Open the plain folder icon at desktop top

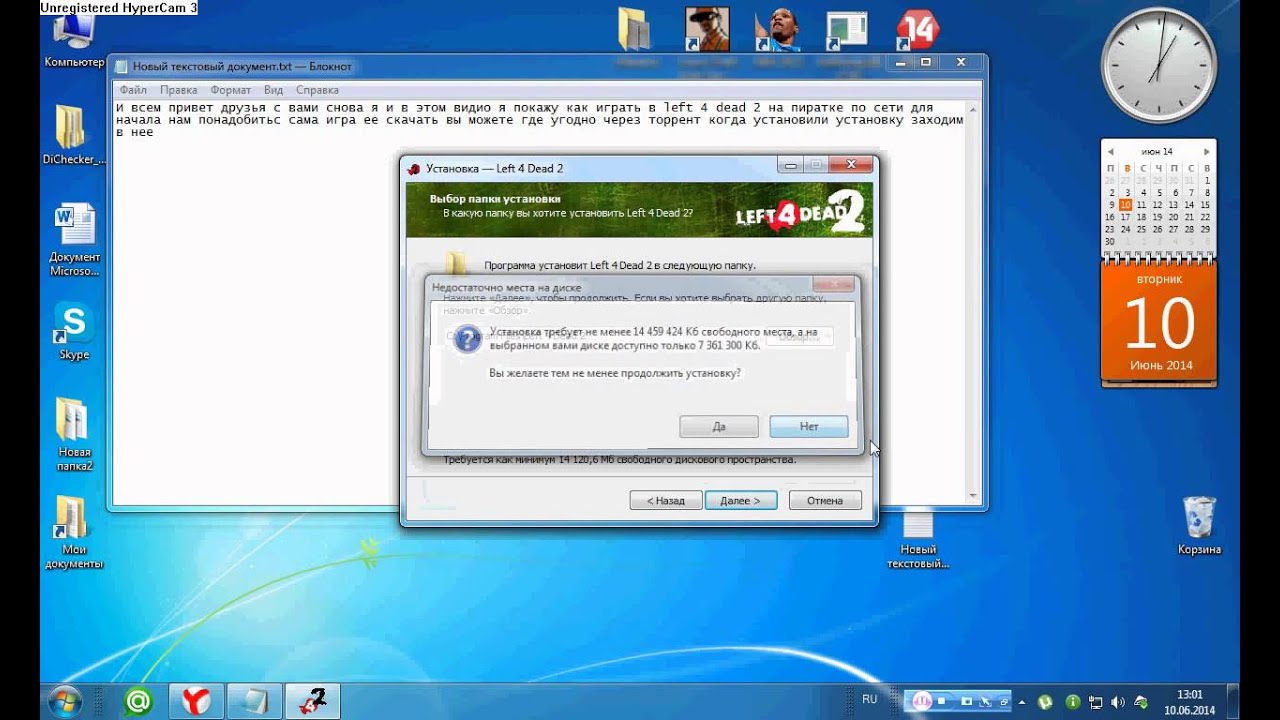(x=636, y=30)
